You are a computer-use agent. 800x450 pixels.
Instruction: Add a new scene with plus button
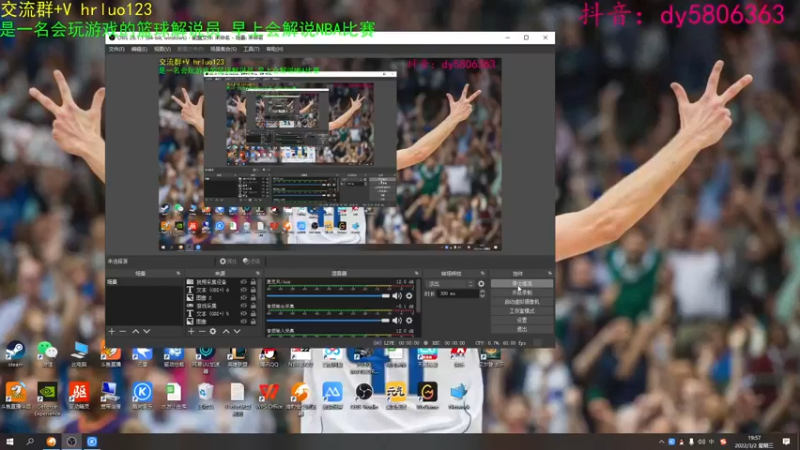click(112, 332)
